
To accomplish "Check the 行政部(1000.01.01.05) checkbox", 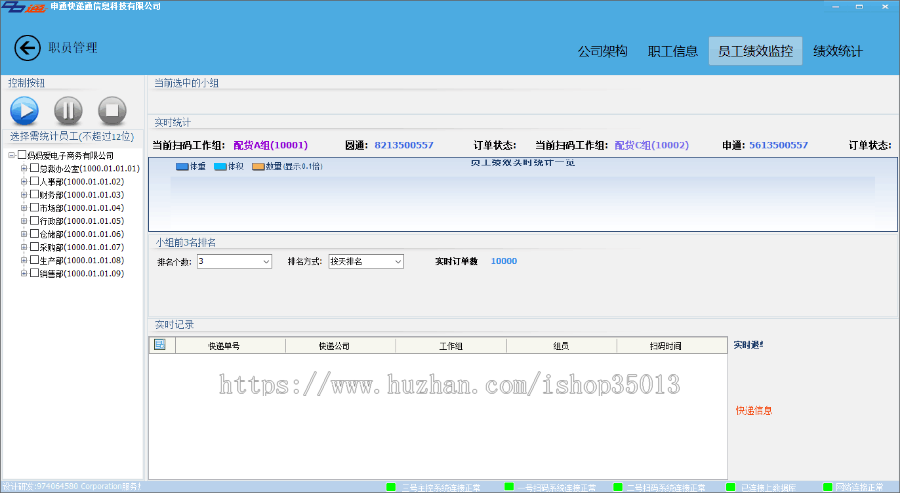I will coord(34,221).
